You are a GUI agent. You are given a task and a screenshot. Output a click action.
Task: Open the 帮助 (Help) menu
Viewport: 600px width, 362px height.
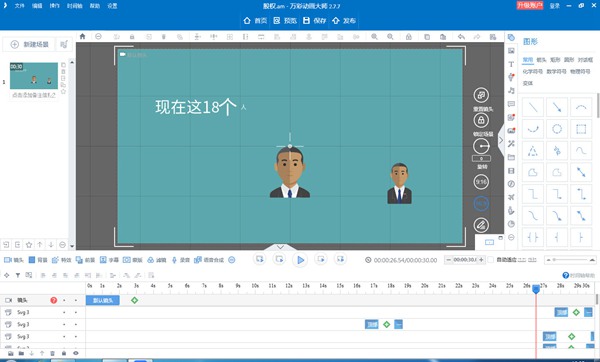tap(95, 6)
